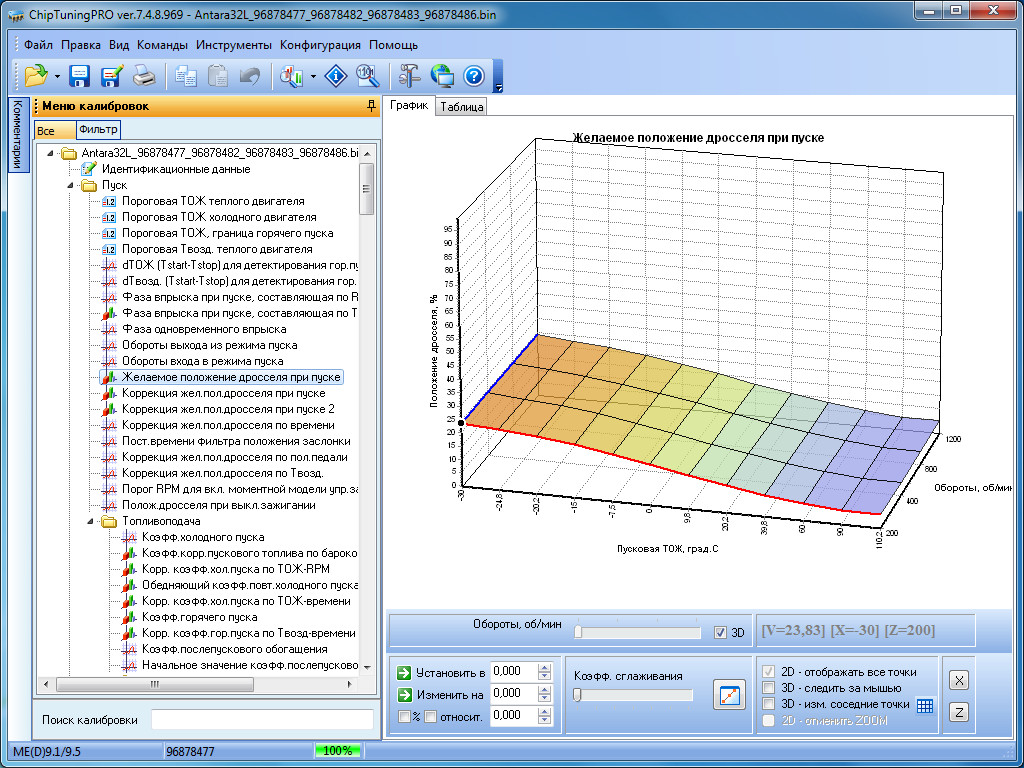Enable '3D - следить за мышью' checkbox
1024x768 pixels.
(769, 688)
